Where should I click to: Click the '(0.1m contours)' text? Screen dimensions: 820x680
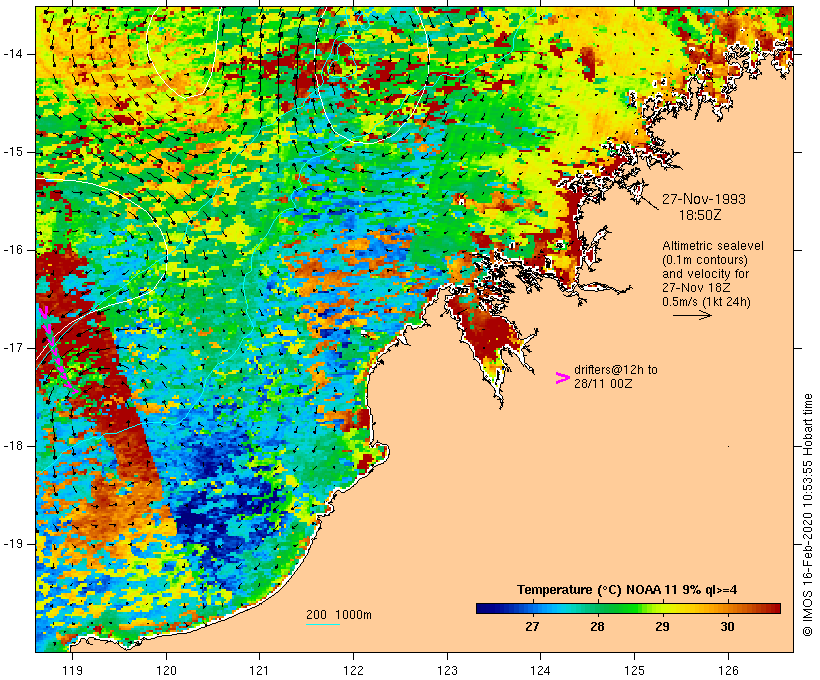(x=705, y=260)
